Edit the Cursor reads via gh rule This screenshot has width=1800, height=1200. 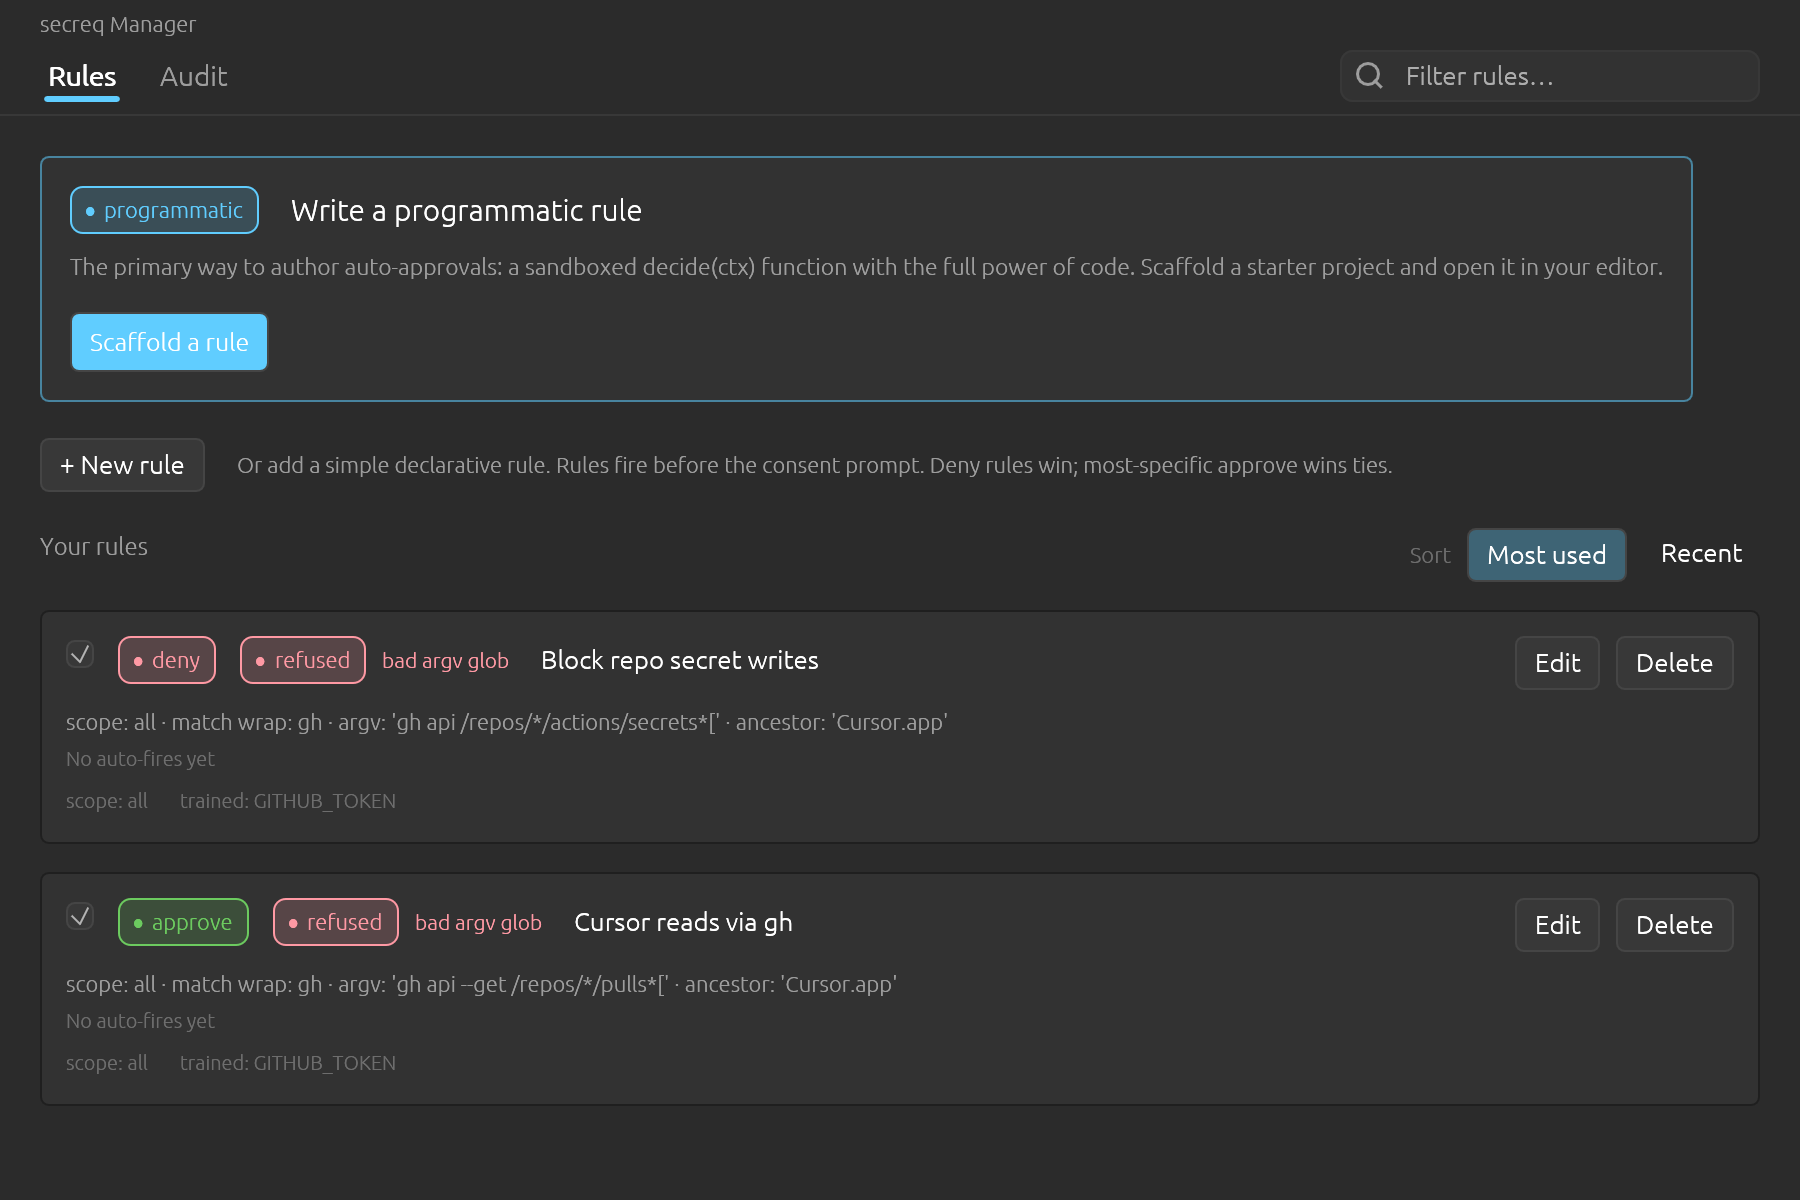[1557, 925]
